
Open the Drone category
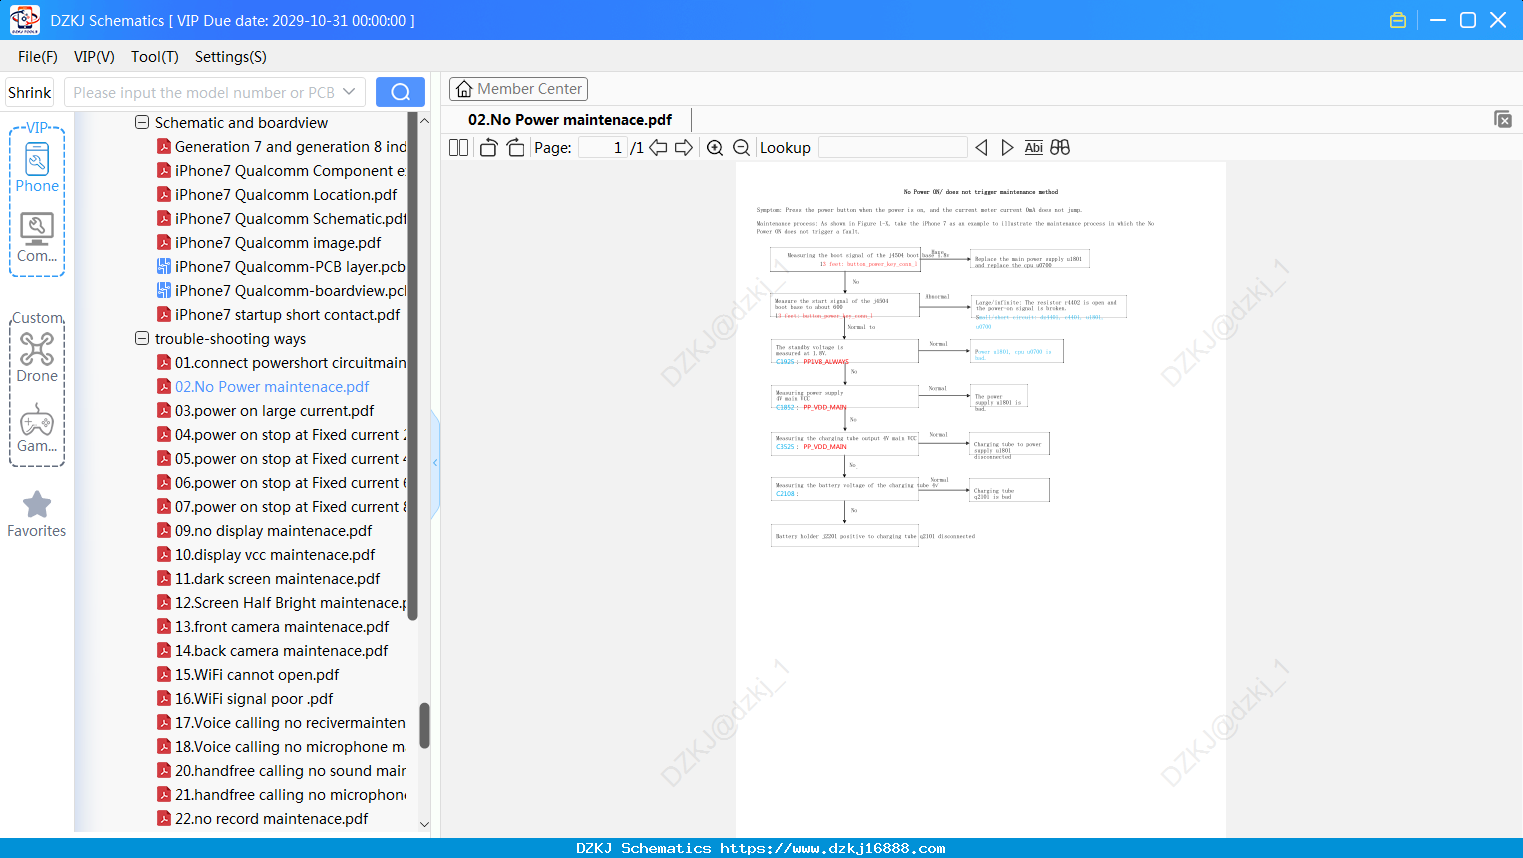click(x=37, y=358)
